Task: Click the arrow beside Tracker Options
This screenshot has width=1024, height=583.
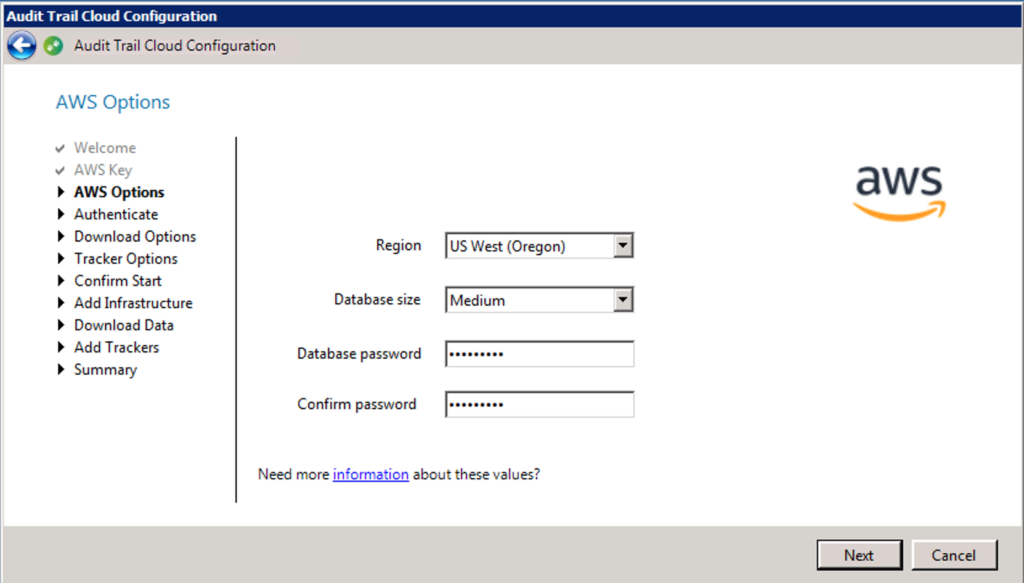Action: point(61,259)
